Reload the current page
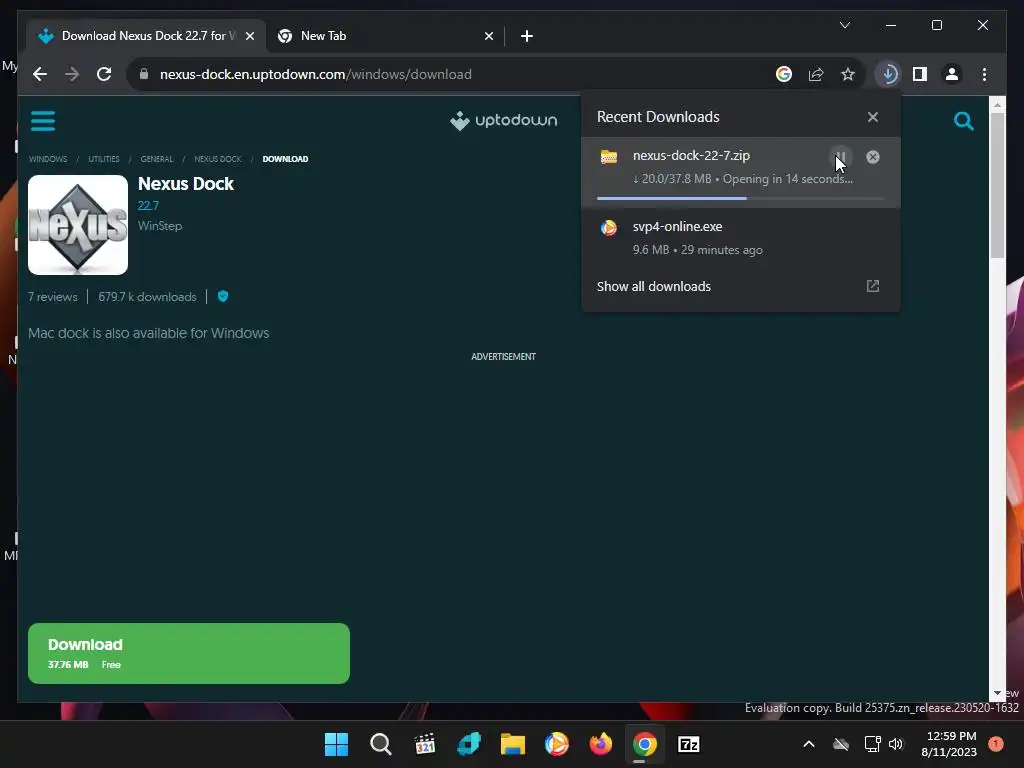 (x=104, y=74)
